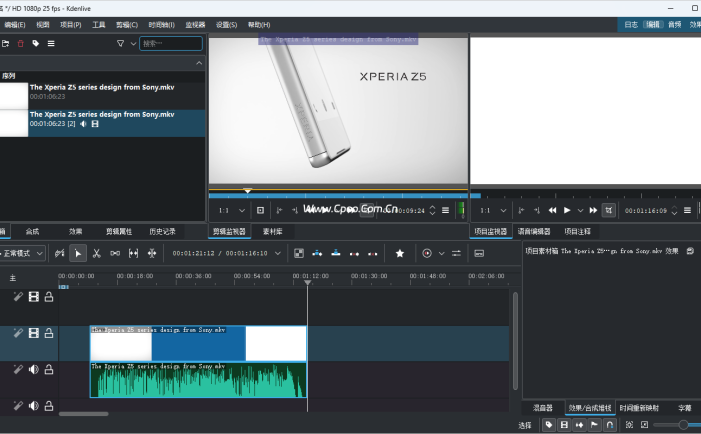Select the razor cut tool

[96, 253]
